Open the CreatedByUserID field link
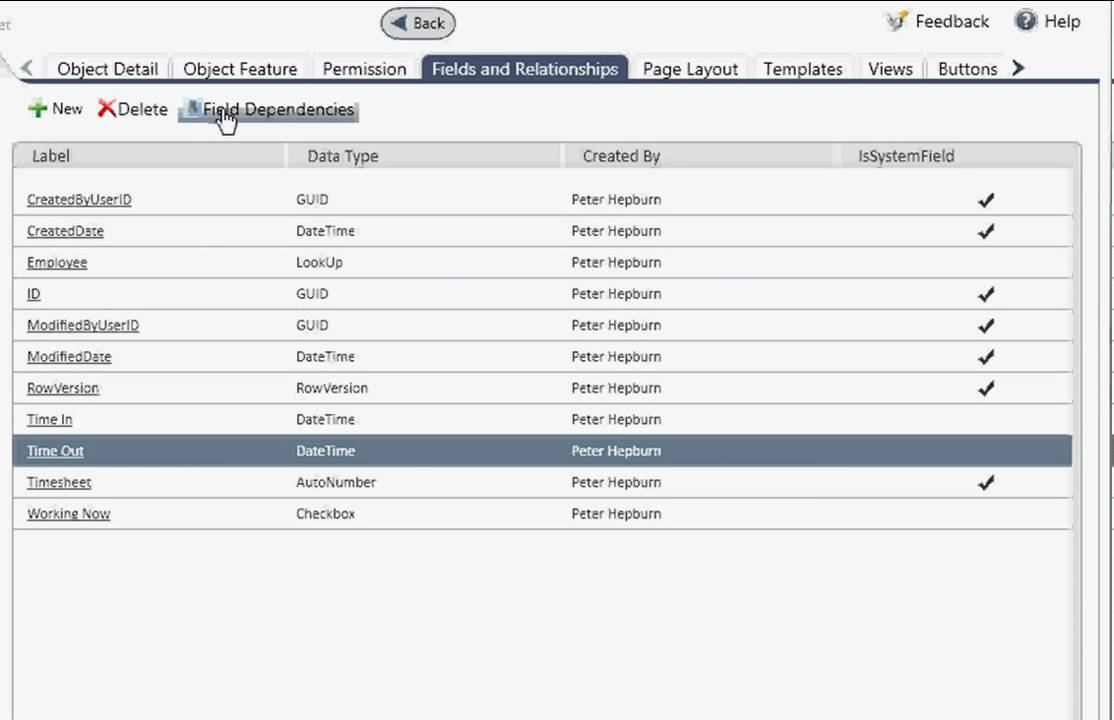Image resolution: width=1114 pixels, height=720 pixels. tap(79, 200)
